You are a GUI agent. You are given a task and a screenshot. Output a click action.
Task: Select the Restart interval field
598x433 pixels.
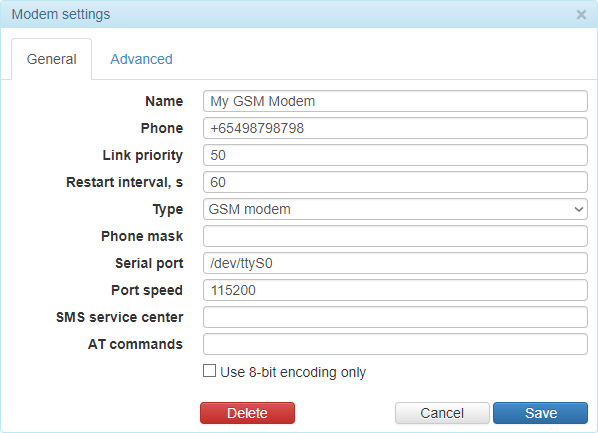point(395,182)
